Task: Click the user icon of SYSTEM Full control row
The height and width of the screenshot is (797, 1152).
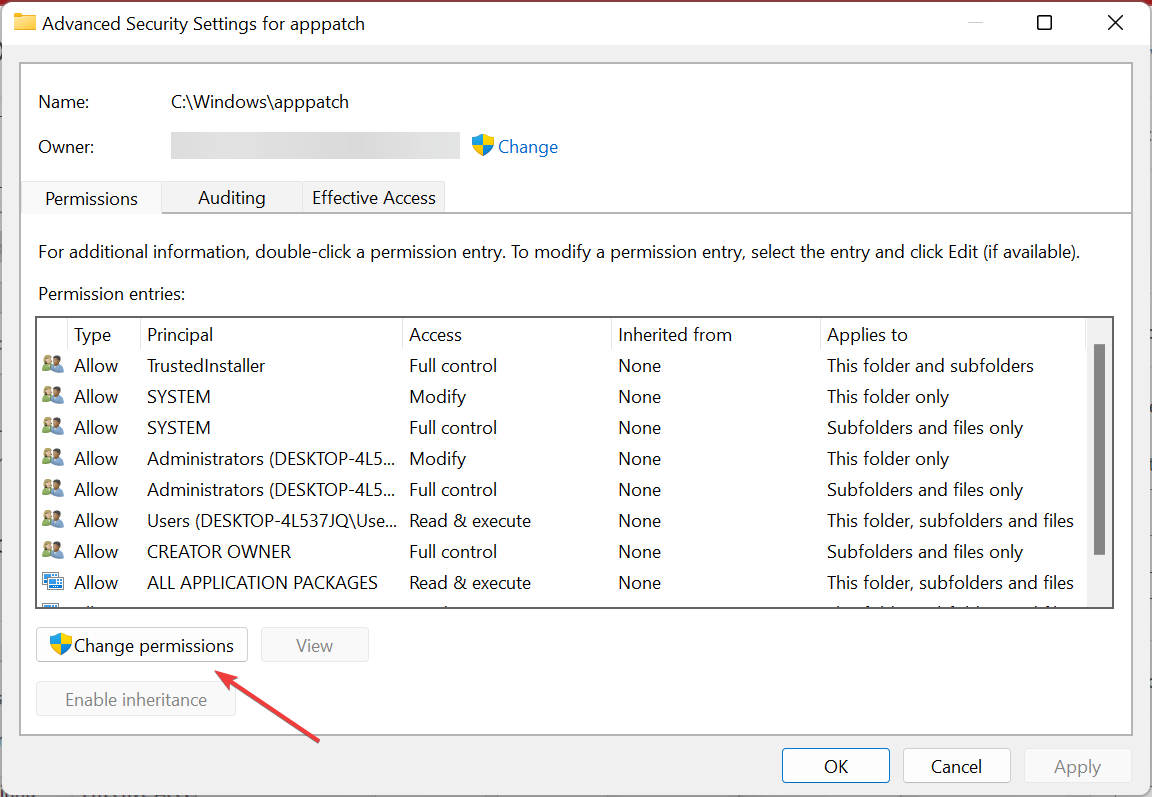Action: click(x=52, y=426)
